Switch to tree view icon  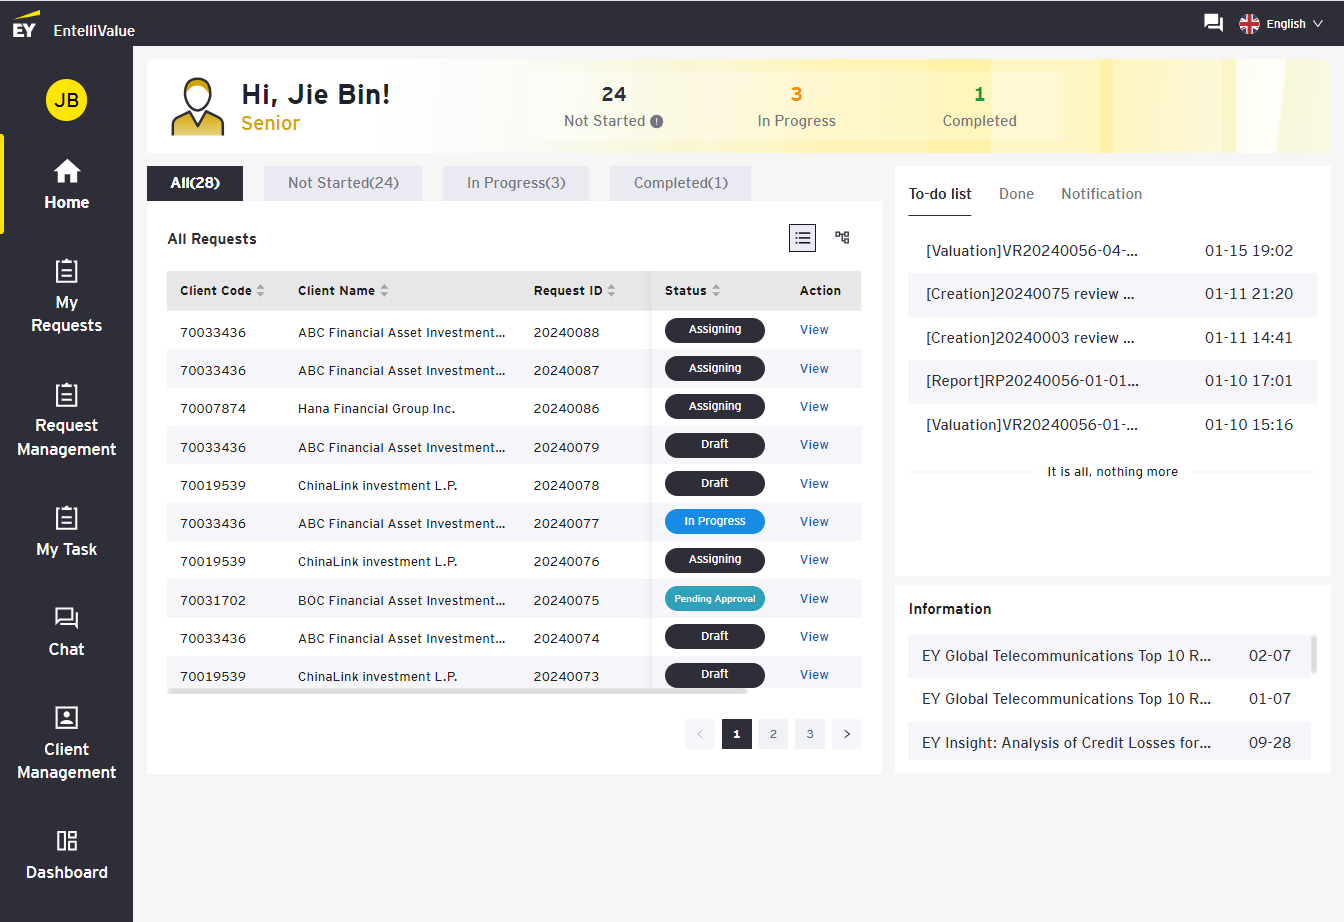pos(842,238)
